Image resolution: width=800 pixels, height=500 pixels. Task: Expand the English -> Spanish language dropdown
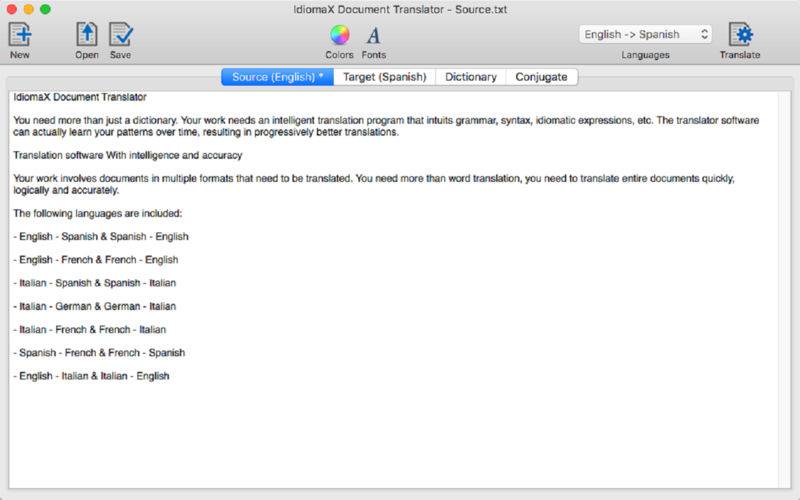coord(645,34)
